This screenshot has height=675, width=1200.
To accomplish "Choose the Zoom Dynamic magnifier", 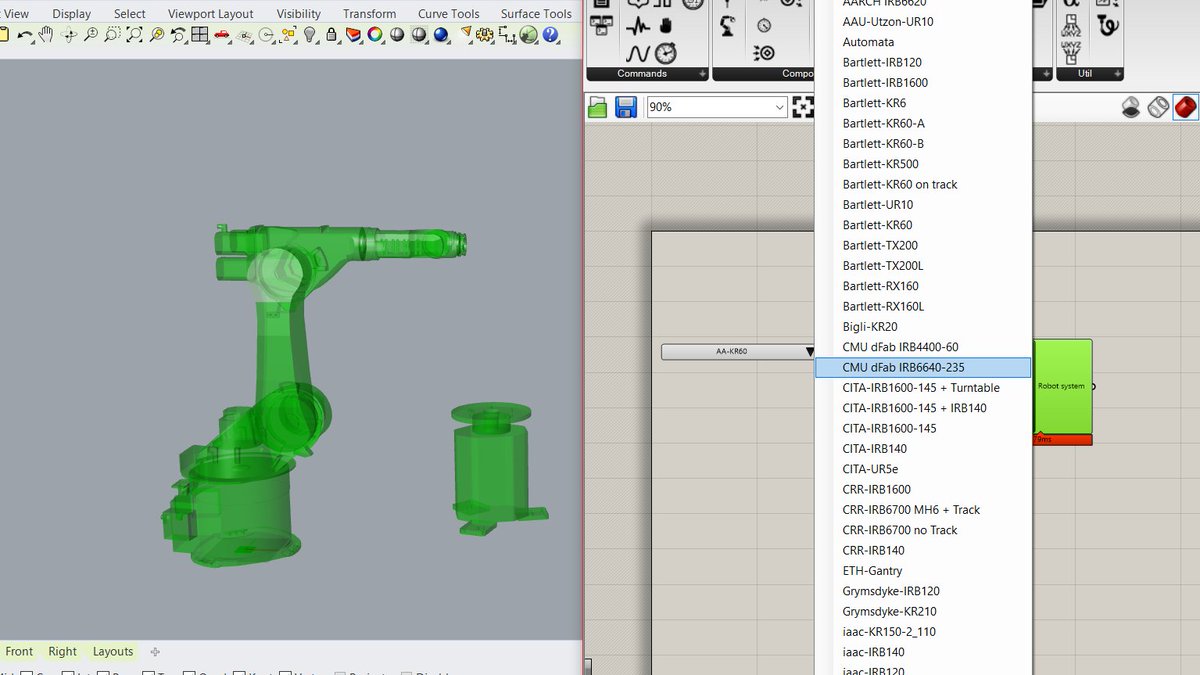I will 90,34.
